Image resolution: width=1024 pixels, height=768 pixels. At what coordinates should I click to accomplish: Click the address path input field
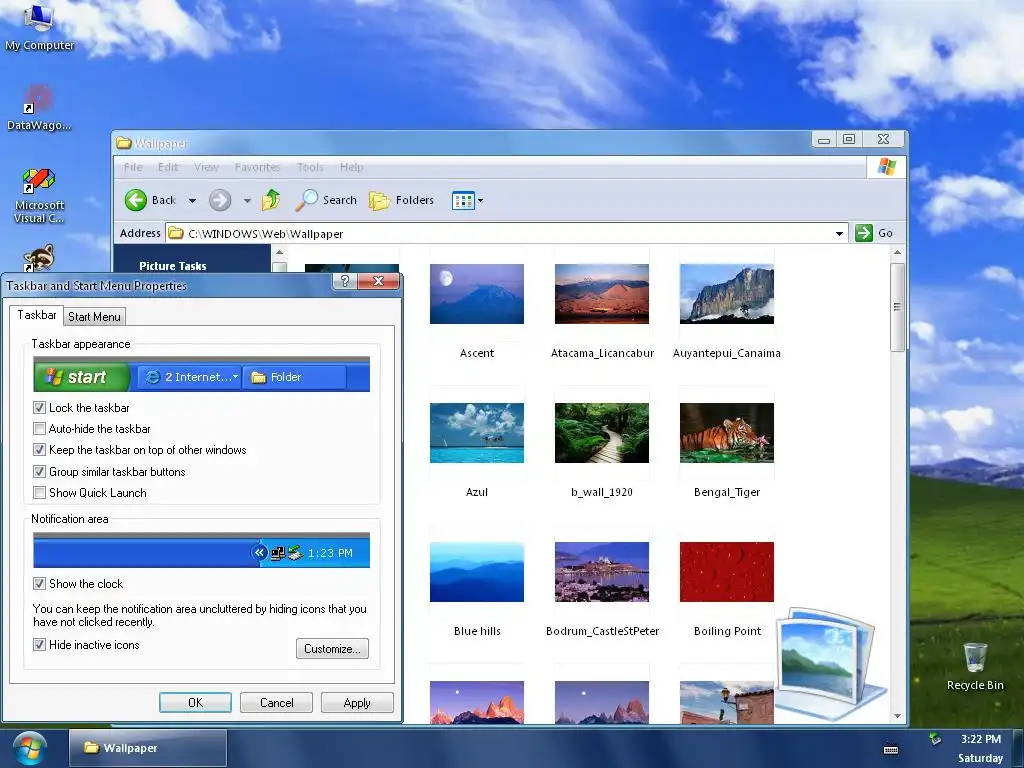507,233
